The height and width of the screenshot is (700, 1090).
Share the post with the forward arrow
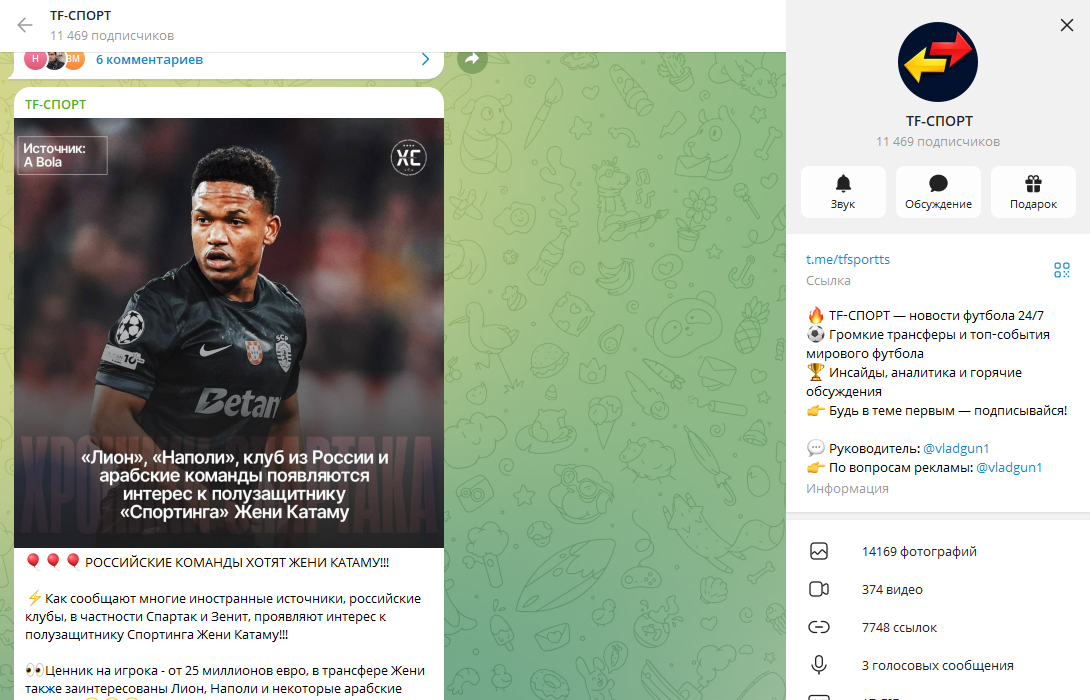tap(472, 60)
